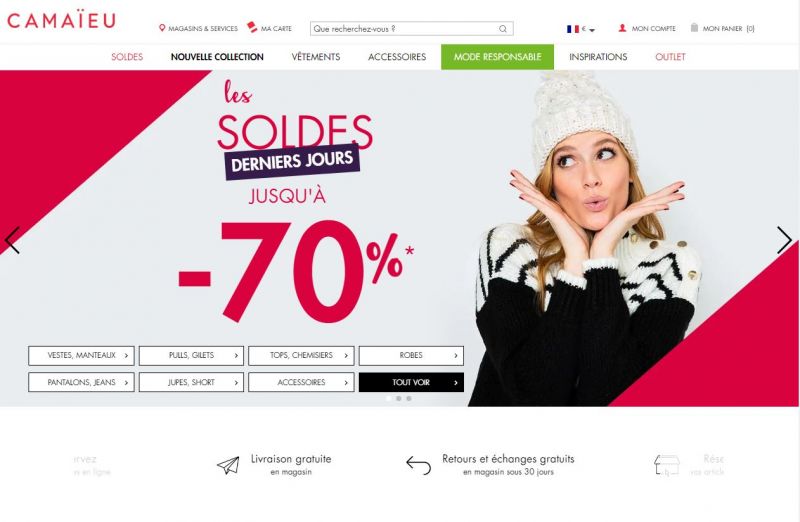The image size is (800, 522).
Task: Open the country and currency dropdown
Action: 581,29
